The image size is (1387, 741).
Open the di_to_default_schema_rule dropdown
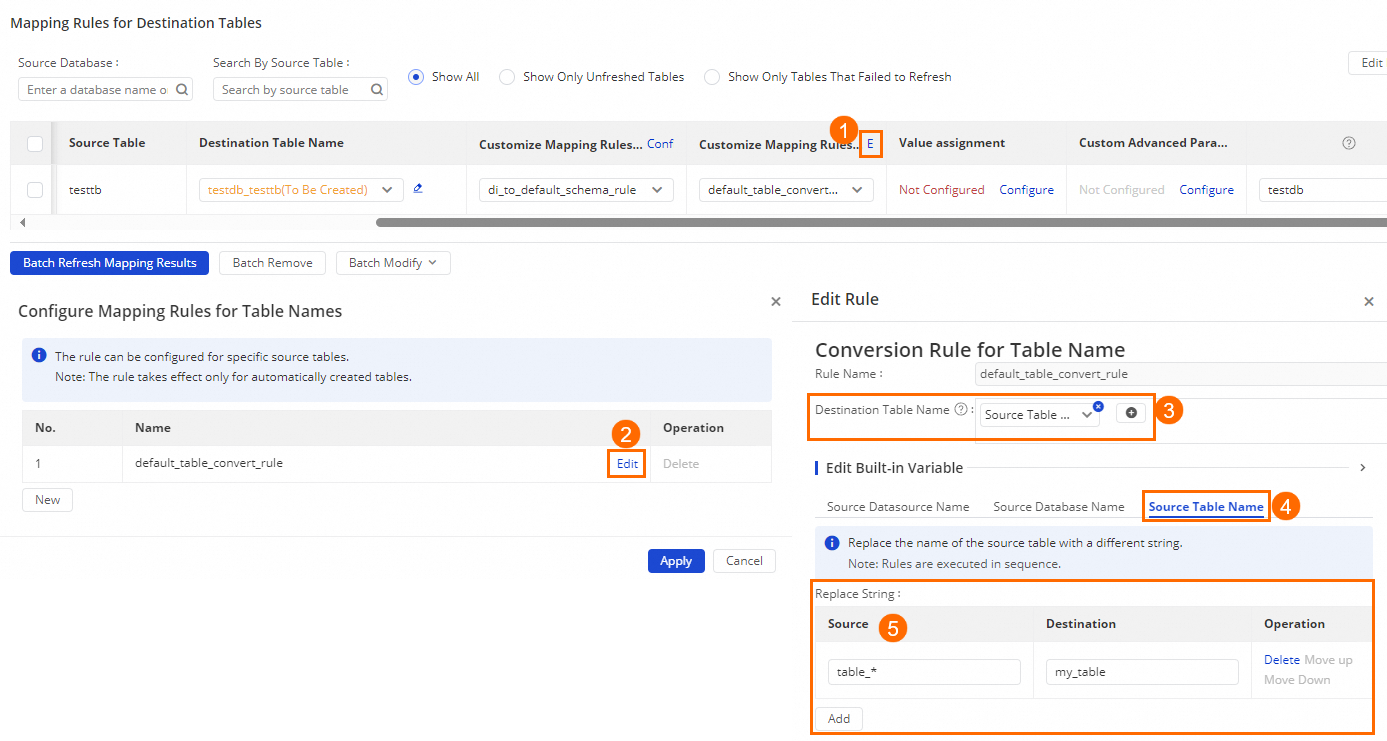point(576,190)
